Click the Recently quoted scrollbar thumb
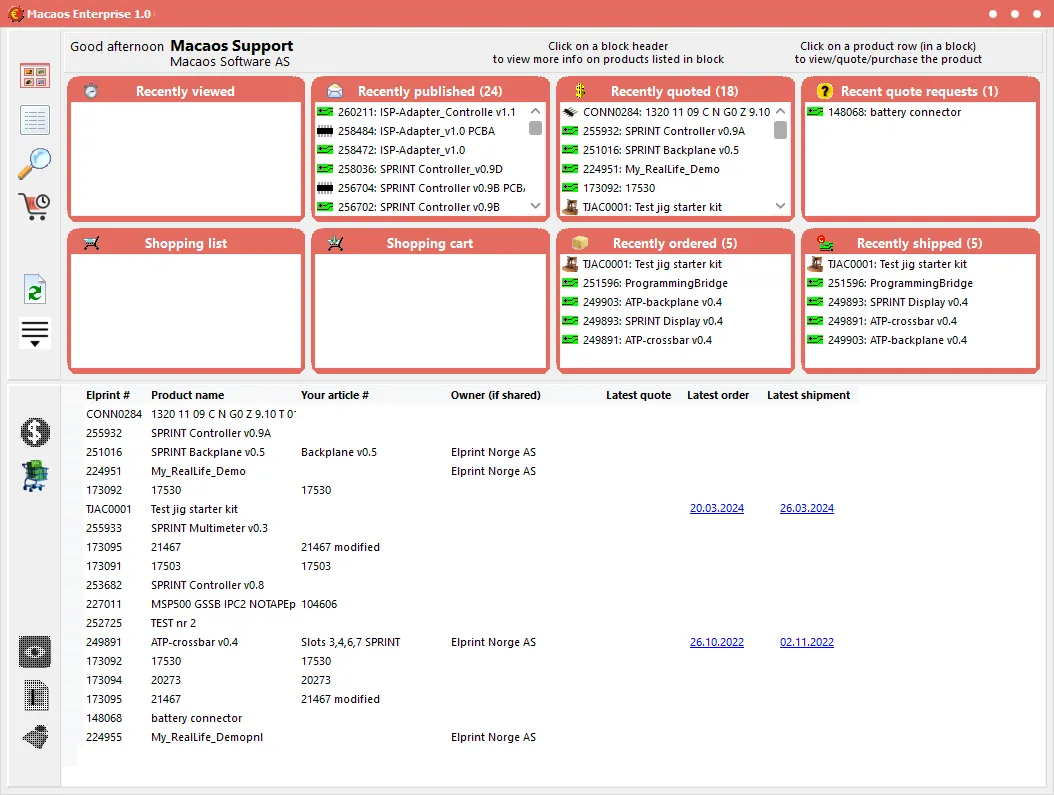 (780, 130)
